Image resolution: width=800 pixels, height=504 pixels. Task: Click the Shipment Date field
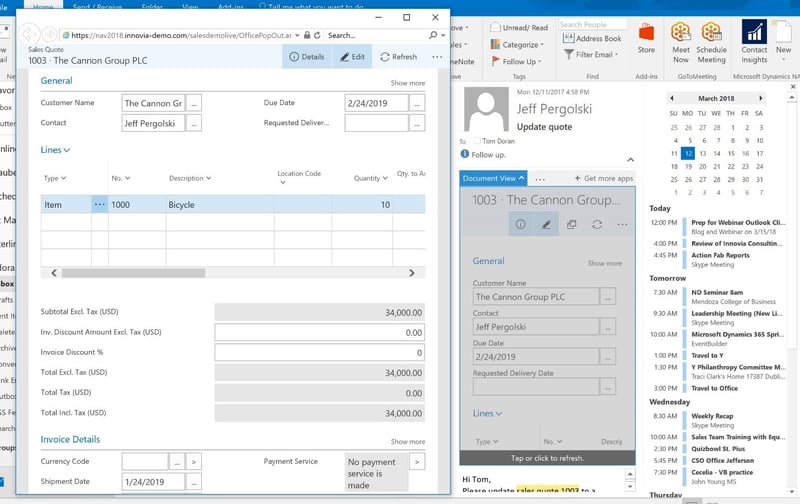tap(153, 482)
